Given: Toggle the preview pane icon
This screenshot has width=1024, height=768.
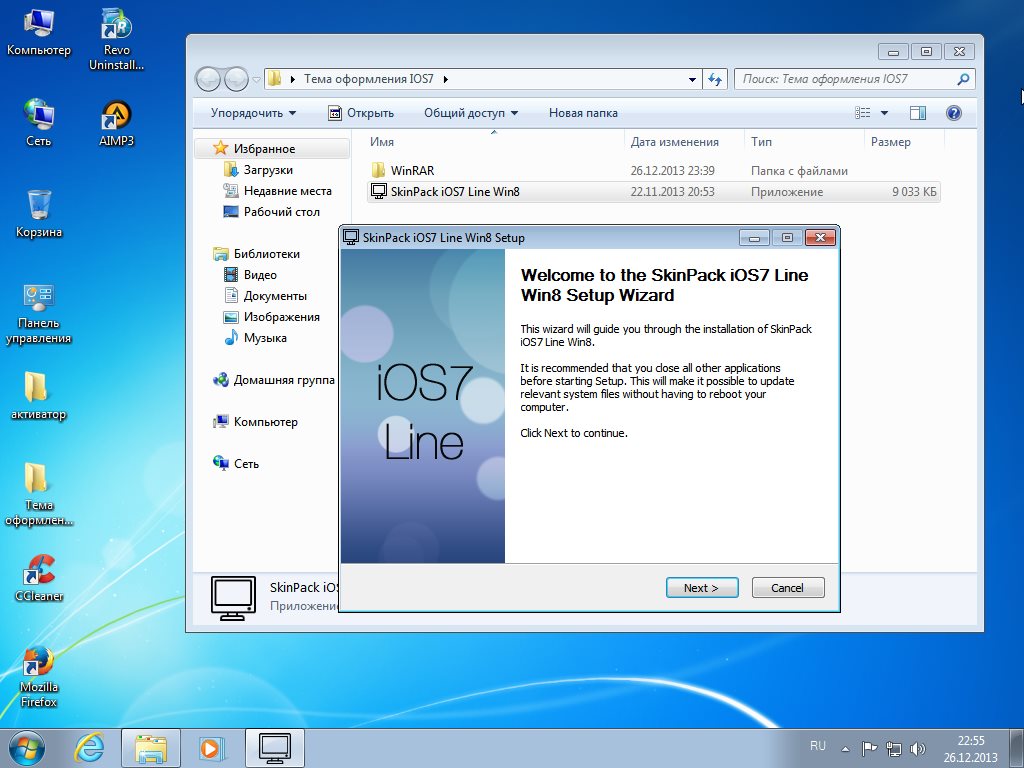Looking at the screenshot, I should [918, 113].
